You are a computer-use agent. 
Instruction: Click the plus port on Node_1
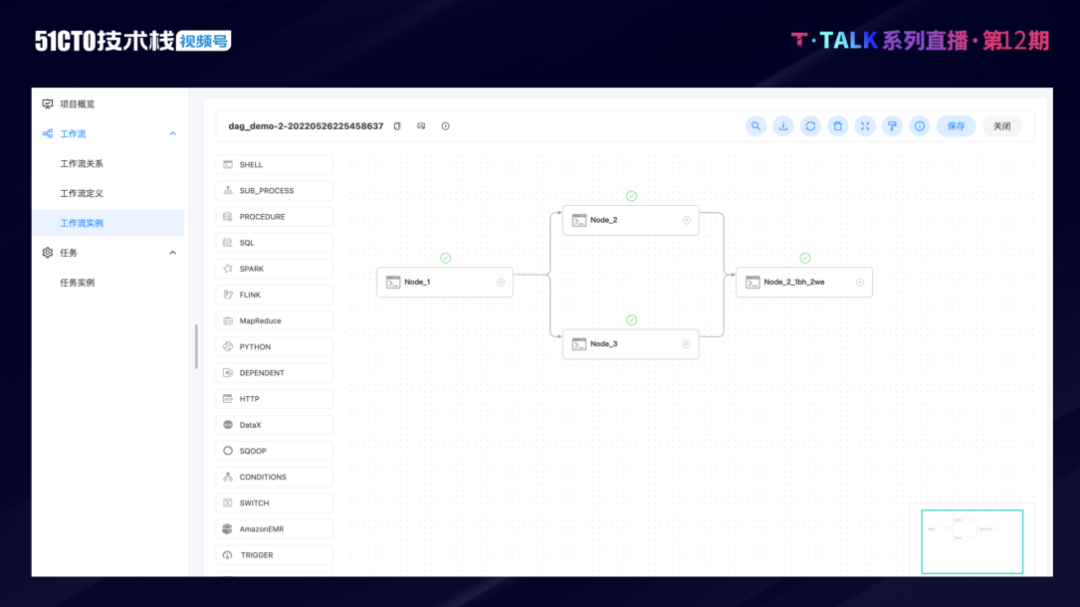(501, 282)
